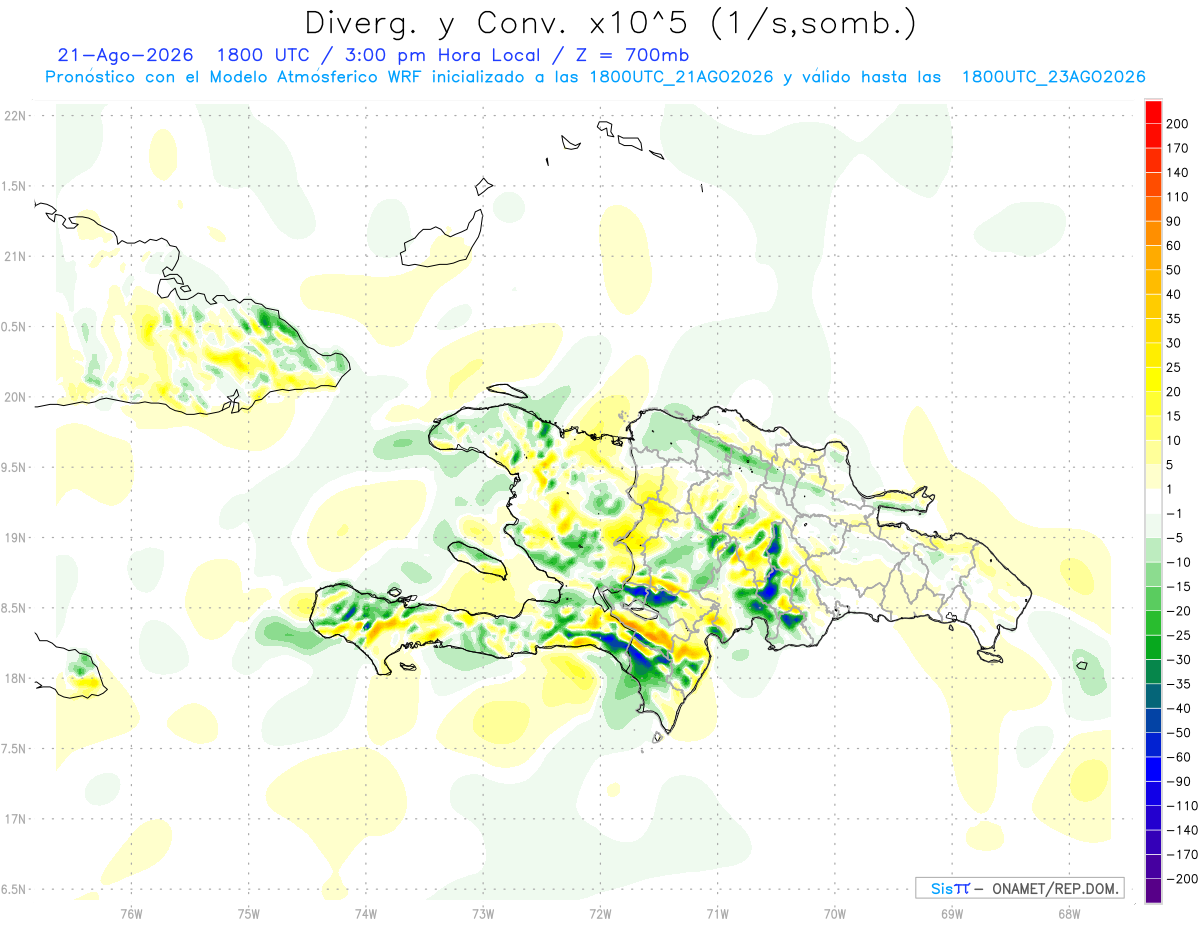1200x927 pixels.
Task: Click the "8.5N" latitude tick label
Action: pos(14,608)
